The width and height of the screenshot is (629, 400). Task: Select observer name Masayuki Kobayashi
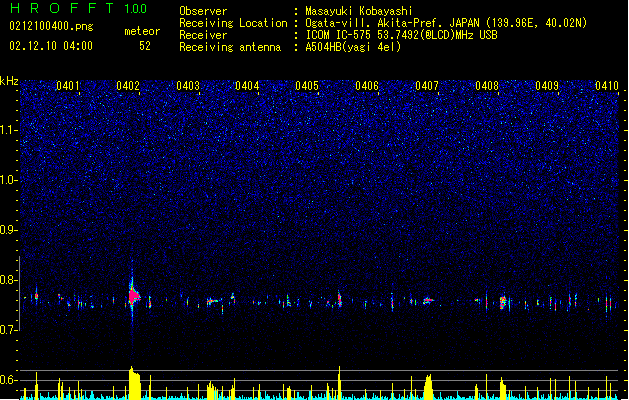click(359, 11)
